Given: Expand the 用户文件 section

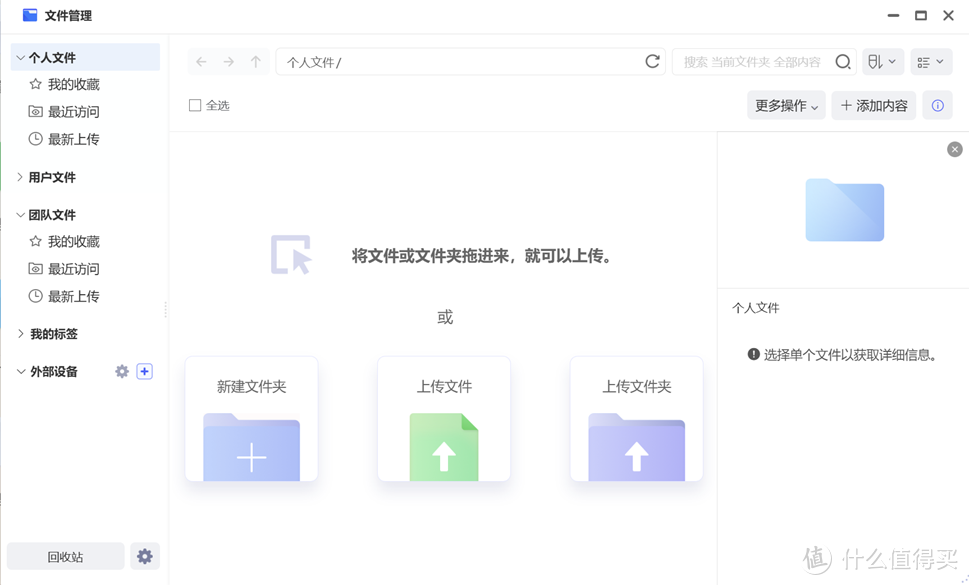Looking at the screenshot, I should tap(20, 177).
